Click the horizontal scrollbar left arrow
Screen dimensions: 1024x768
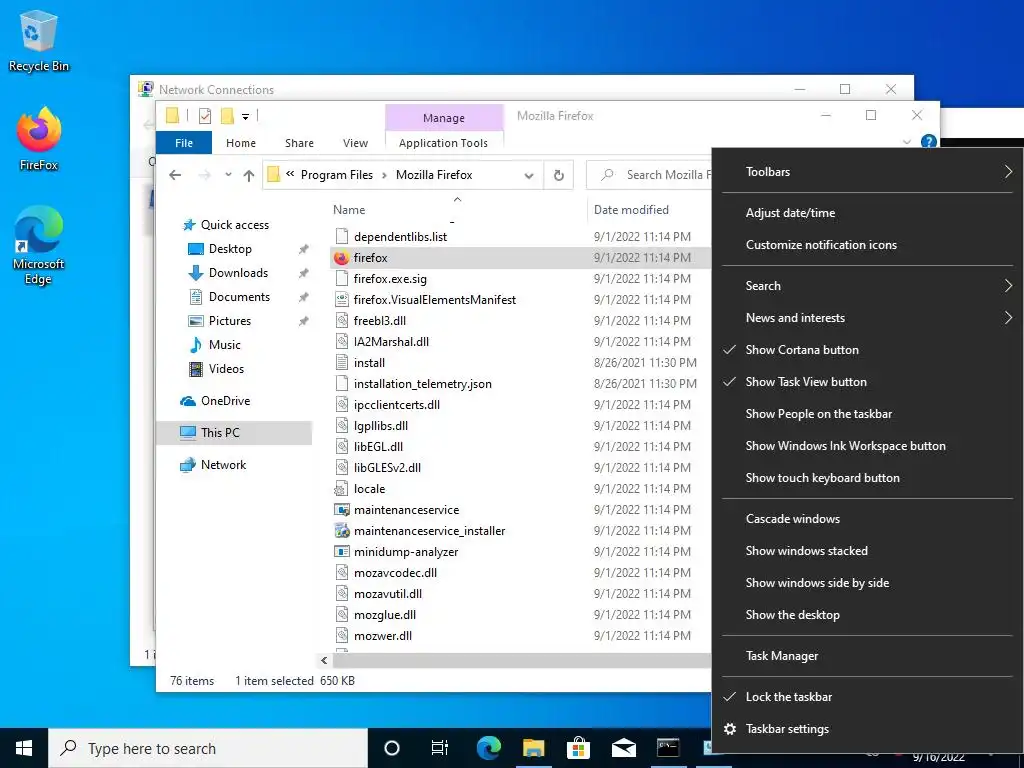point(325,661)
